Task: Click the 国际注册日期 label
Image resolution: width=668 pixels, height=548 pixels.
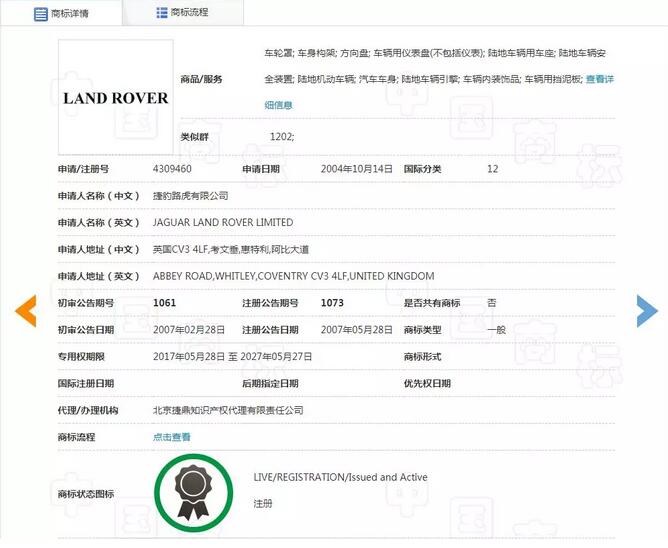Action: click(x=86, y=384)
